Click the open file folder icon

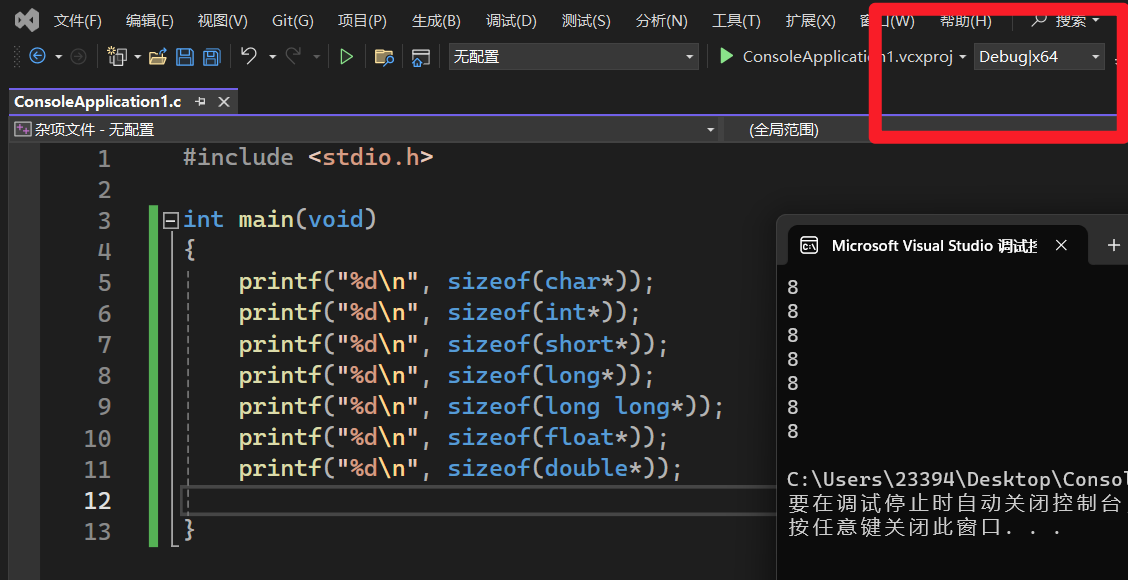pos(157,57)
